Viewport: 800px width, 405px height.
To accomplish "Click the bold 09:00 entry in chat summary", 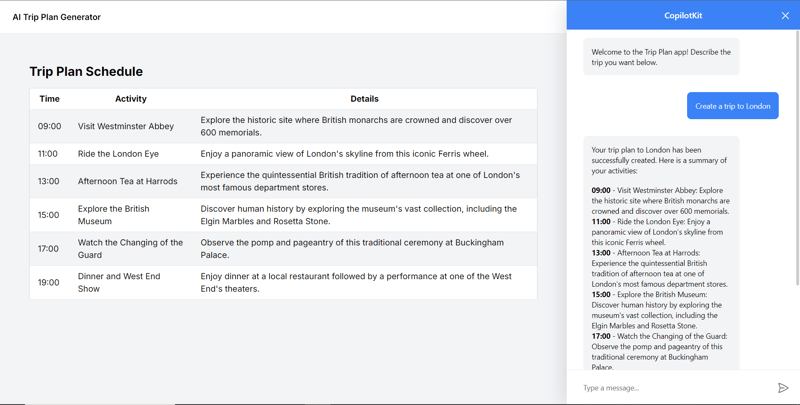I will point(601,190).
